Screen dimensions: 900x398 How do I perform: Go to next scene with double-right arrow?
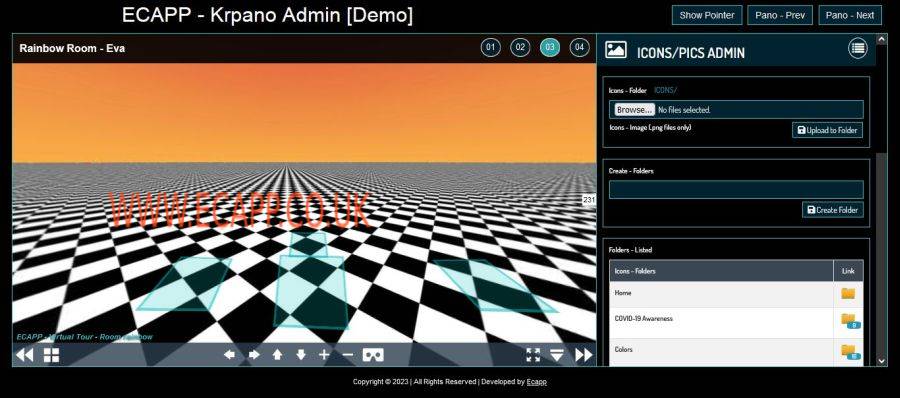(x=584, y=355)
